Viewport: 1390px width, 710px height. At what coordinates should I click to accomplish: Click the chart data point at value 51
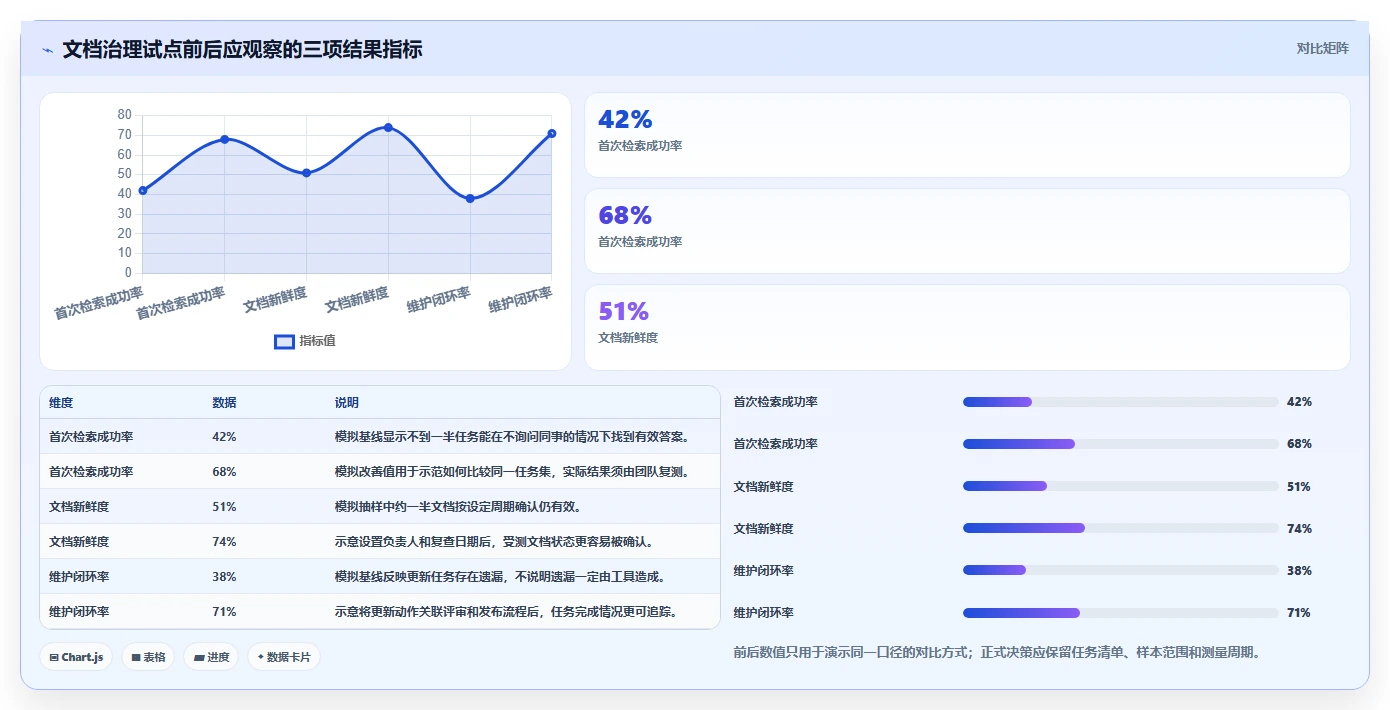click(306, 173)
